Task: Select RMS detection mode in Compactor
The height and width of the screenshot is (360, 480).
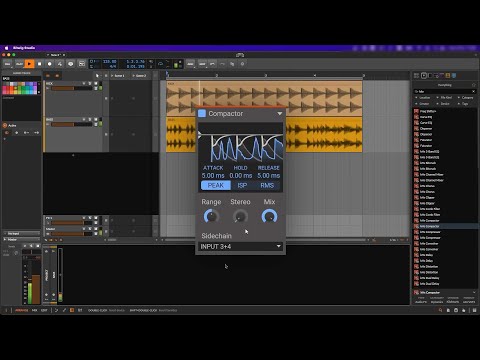Action: [x=267, y=185]
